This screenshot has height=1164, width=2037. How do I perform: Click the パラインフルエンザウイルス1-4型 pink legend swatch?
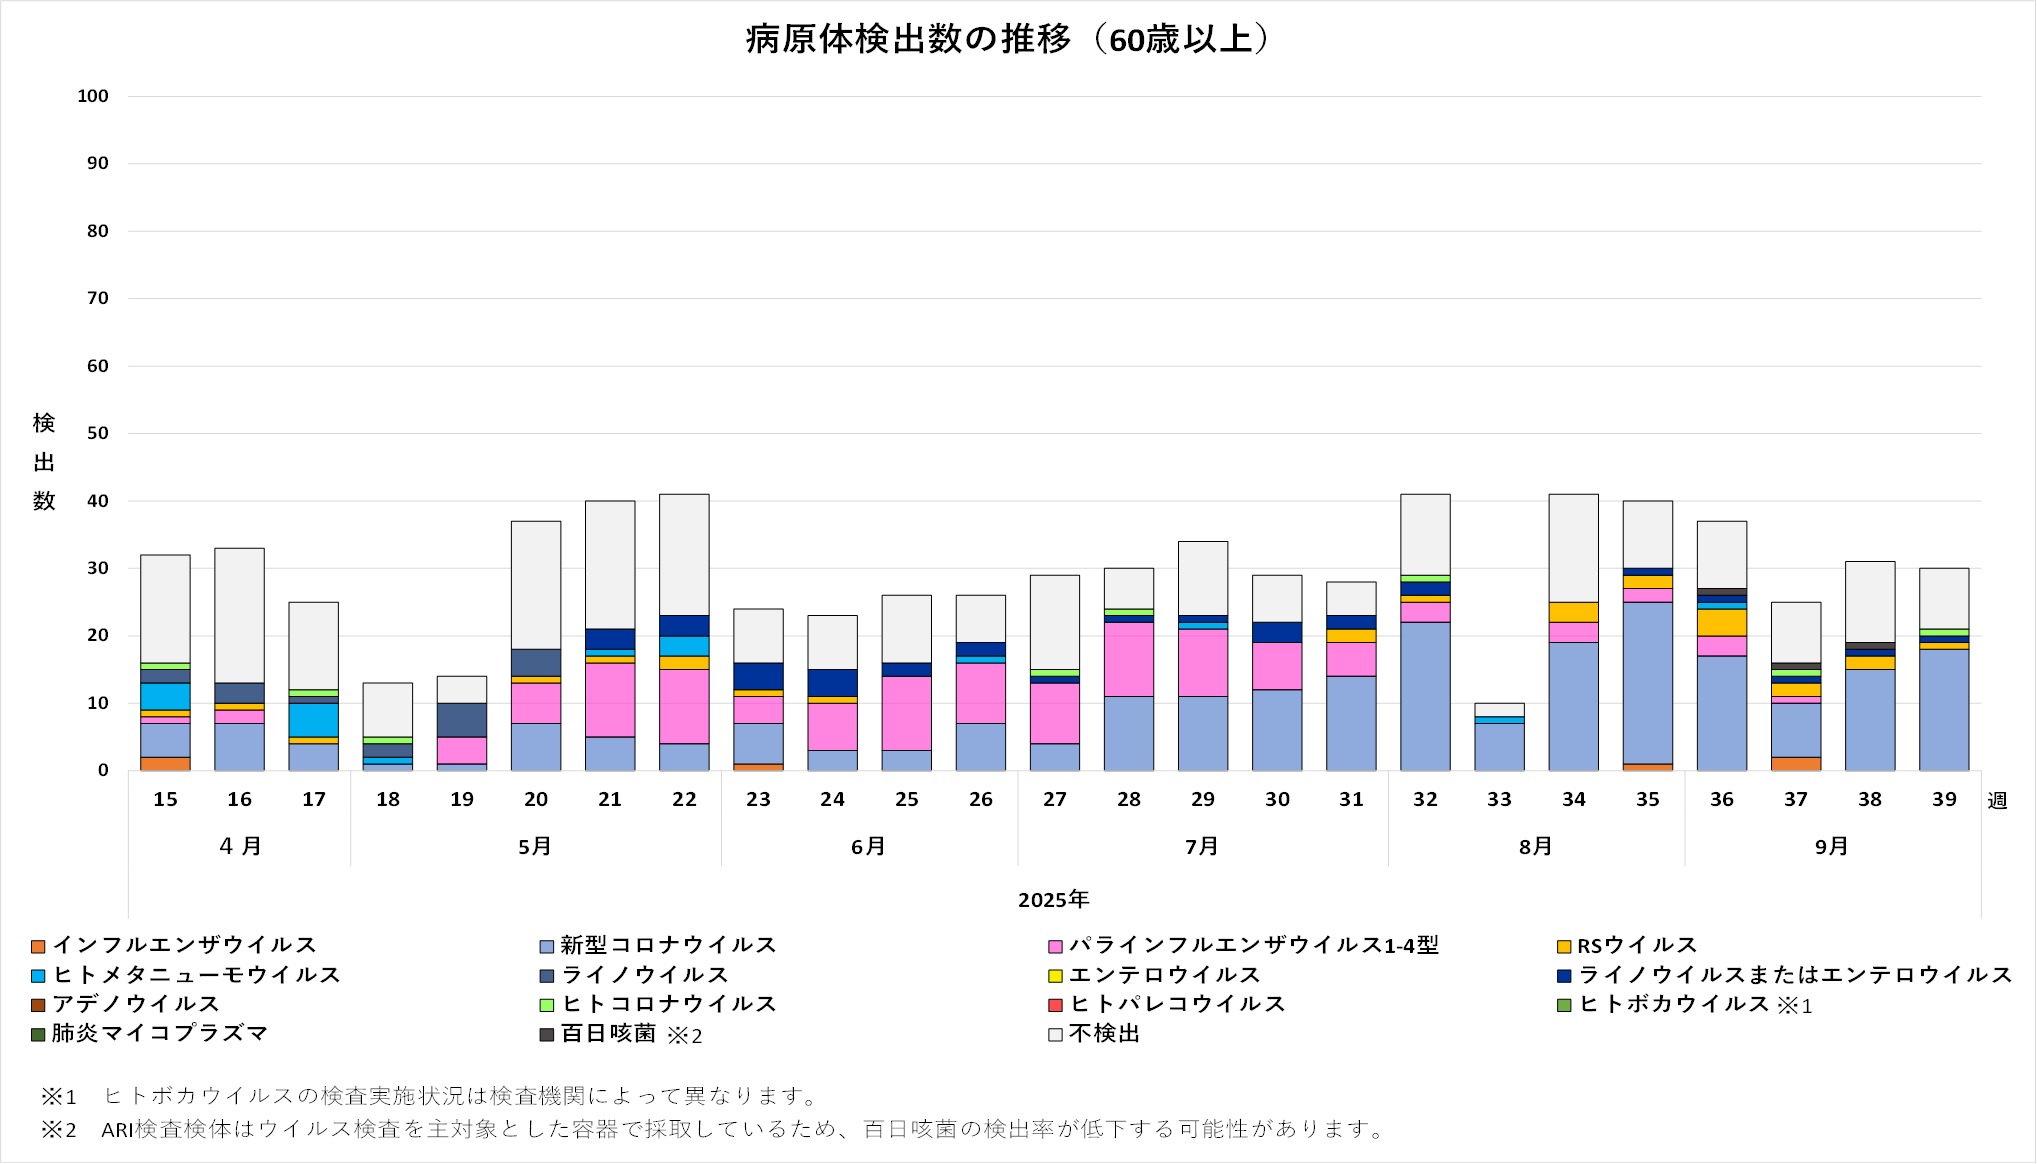click(x=1055, y=946)
